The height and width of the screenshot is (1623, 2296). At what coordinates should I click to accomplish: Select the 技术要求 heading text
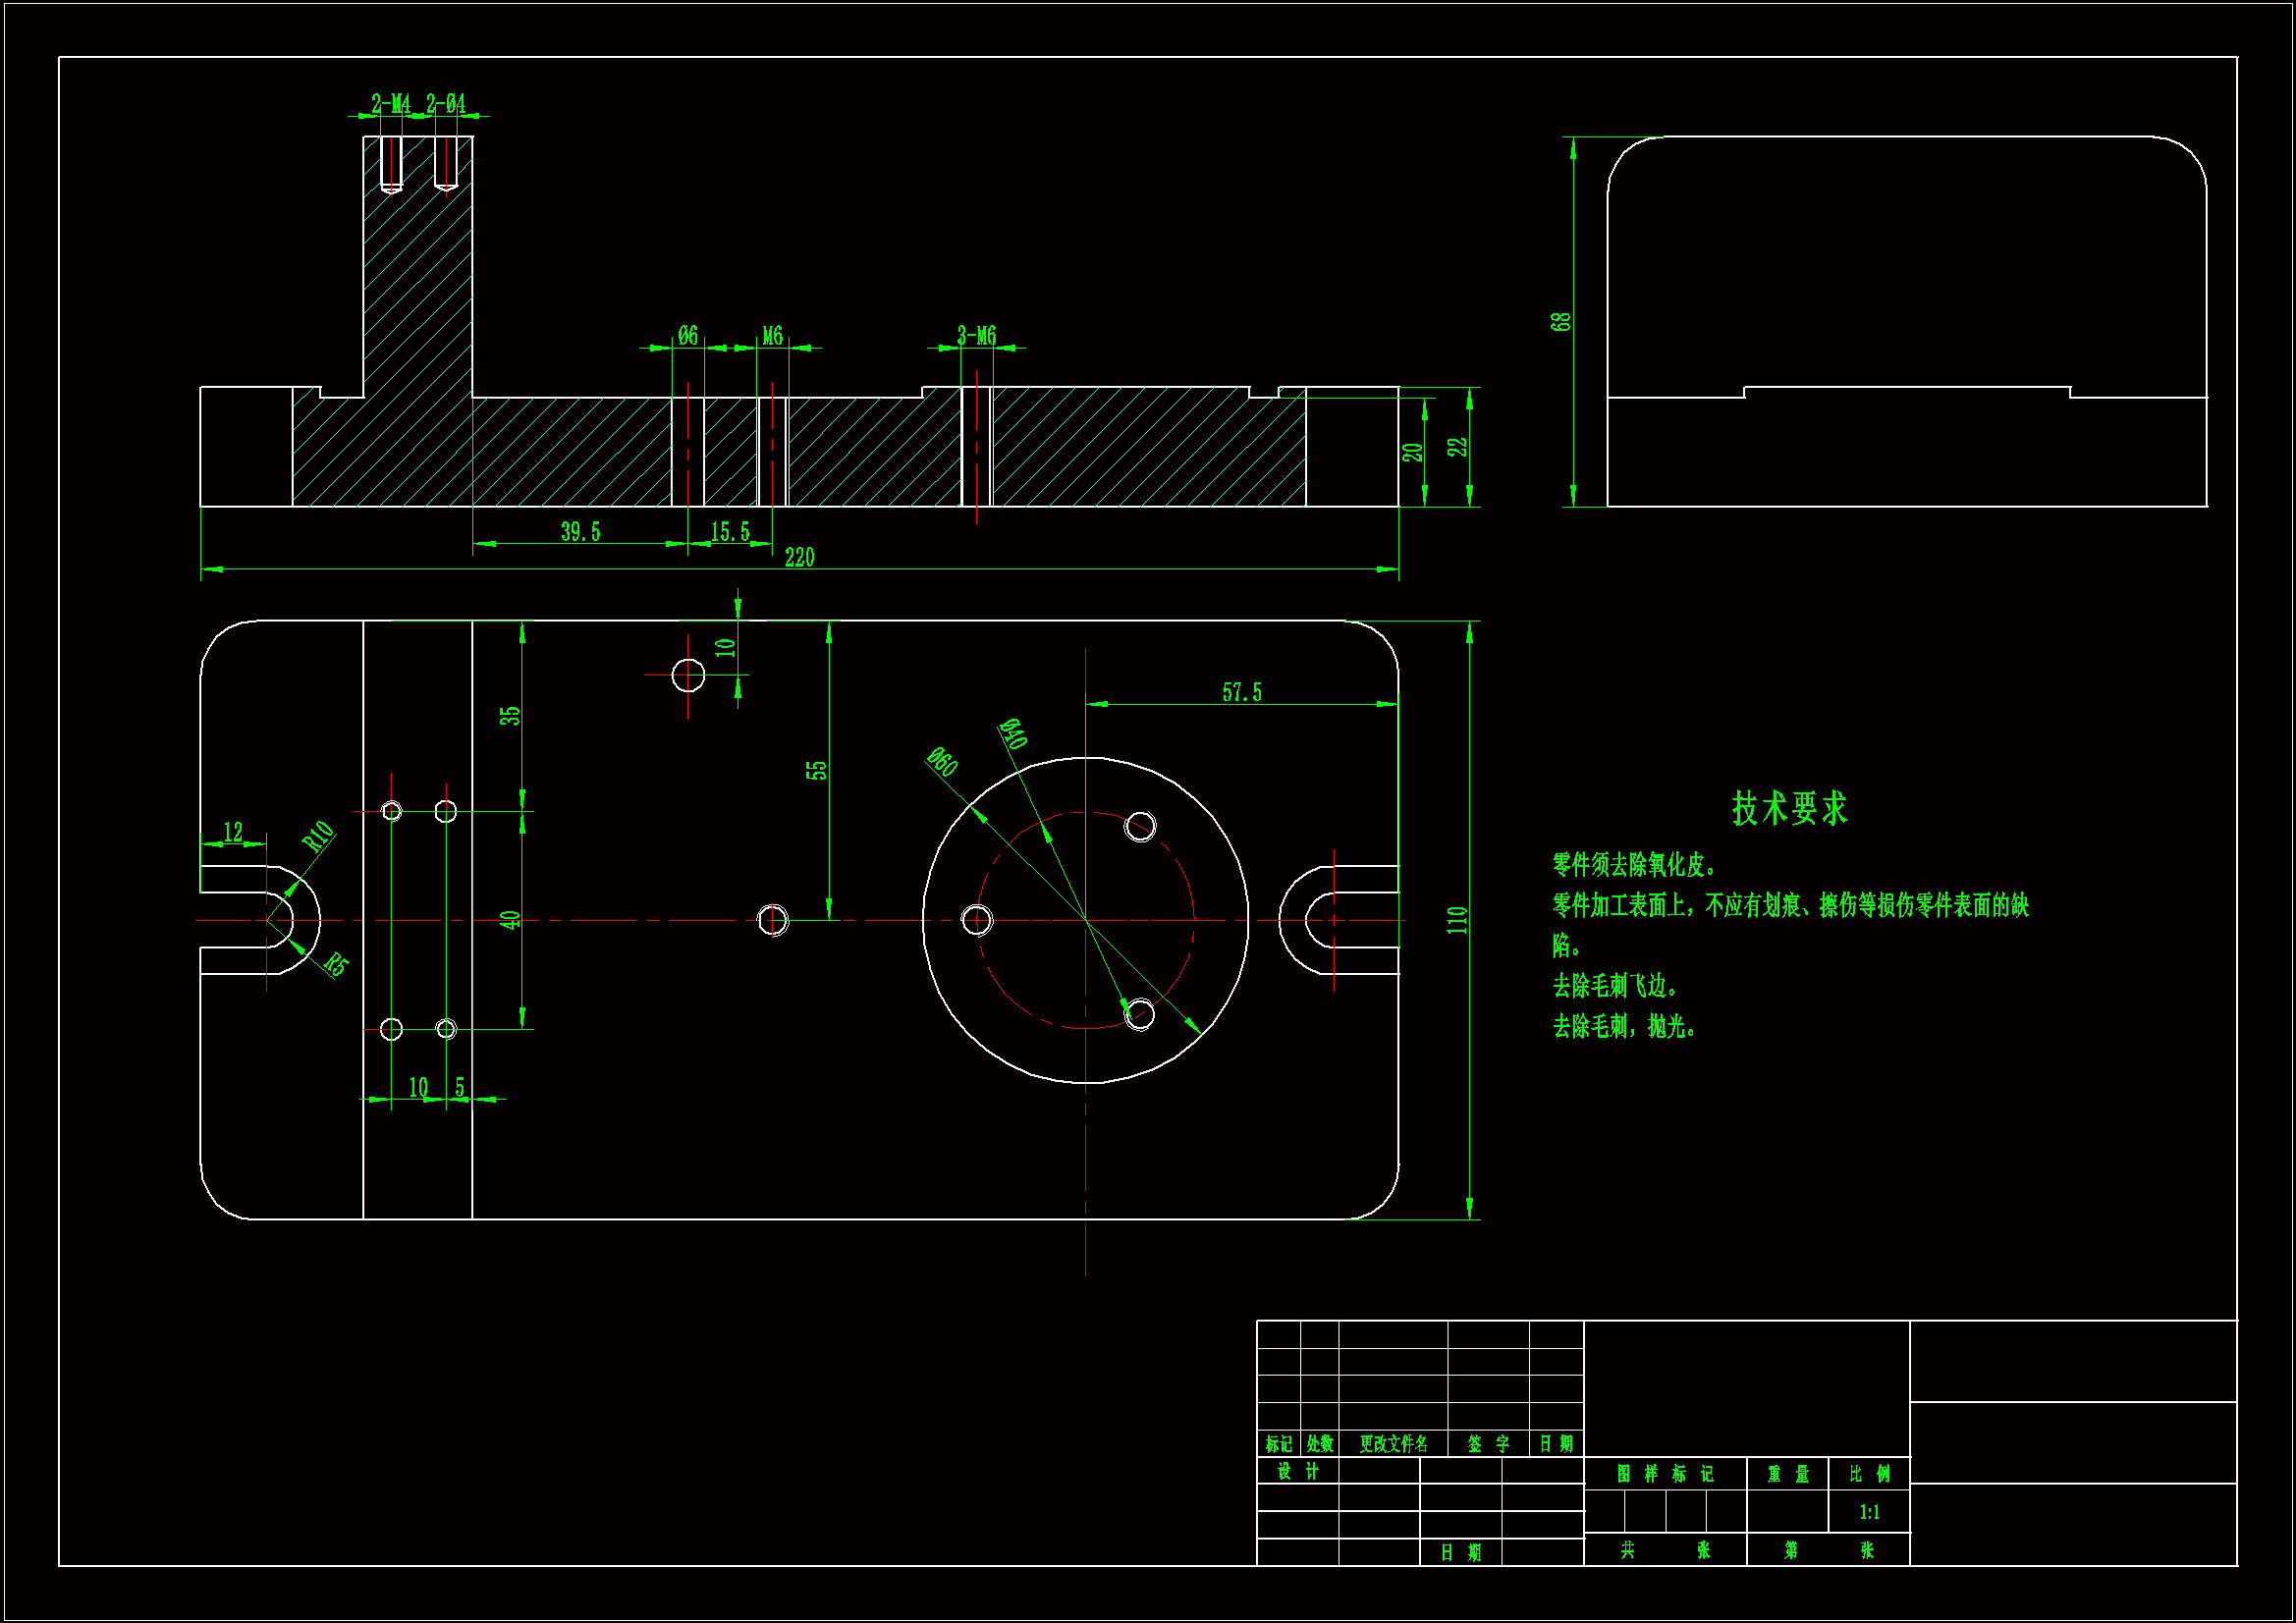pos(1789,808)
